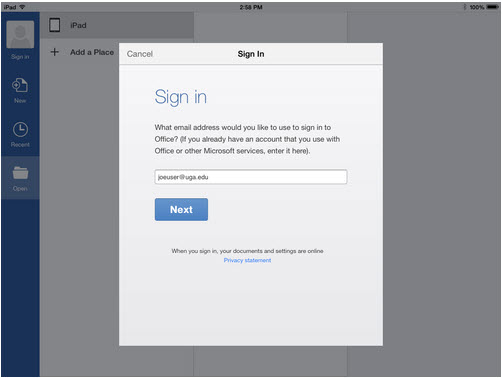Choose Add a Place option
Viewport: 502px width, 378px height.
coord(92,52)
